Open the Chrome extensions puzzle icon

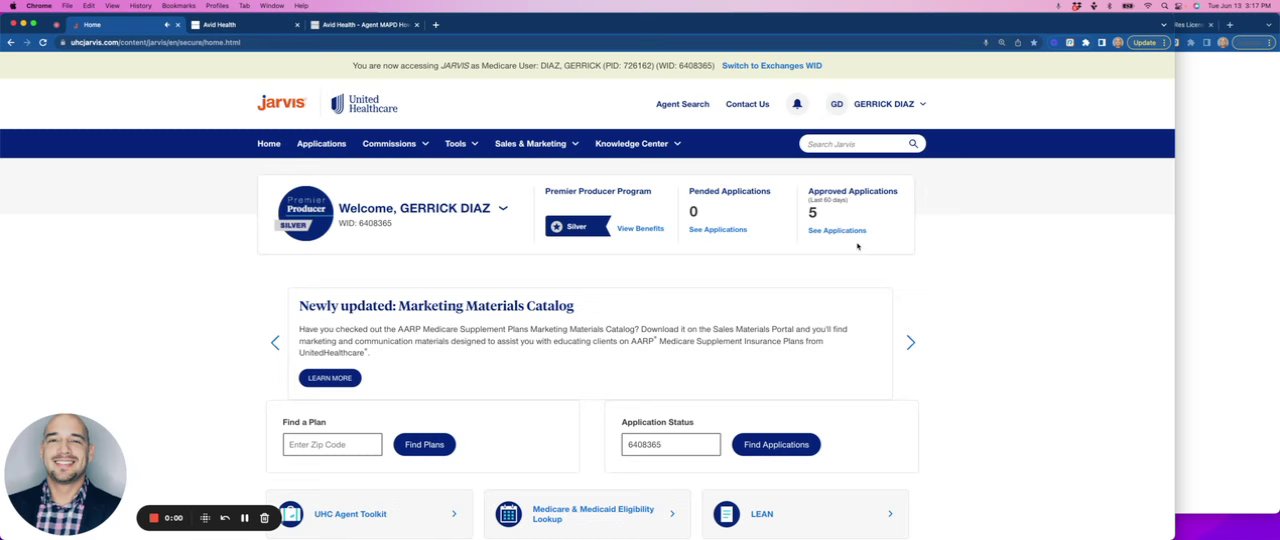[1086, 43]
